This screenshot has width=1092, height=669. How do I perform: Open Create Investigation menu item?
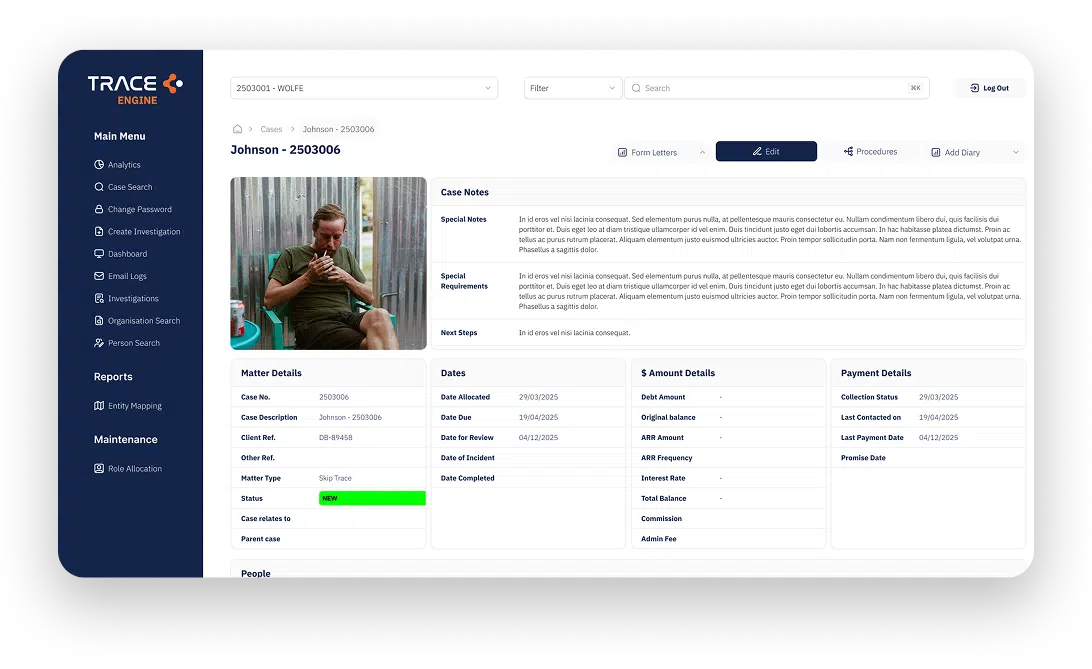(144, 232)
